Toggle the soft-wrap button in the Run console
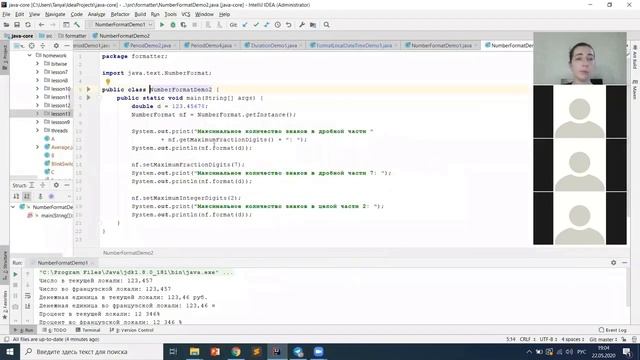 28,296
